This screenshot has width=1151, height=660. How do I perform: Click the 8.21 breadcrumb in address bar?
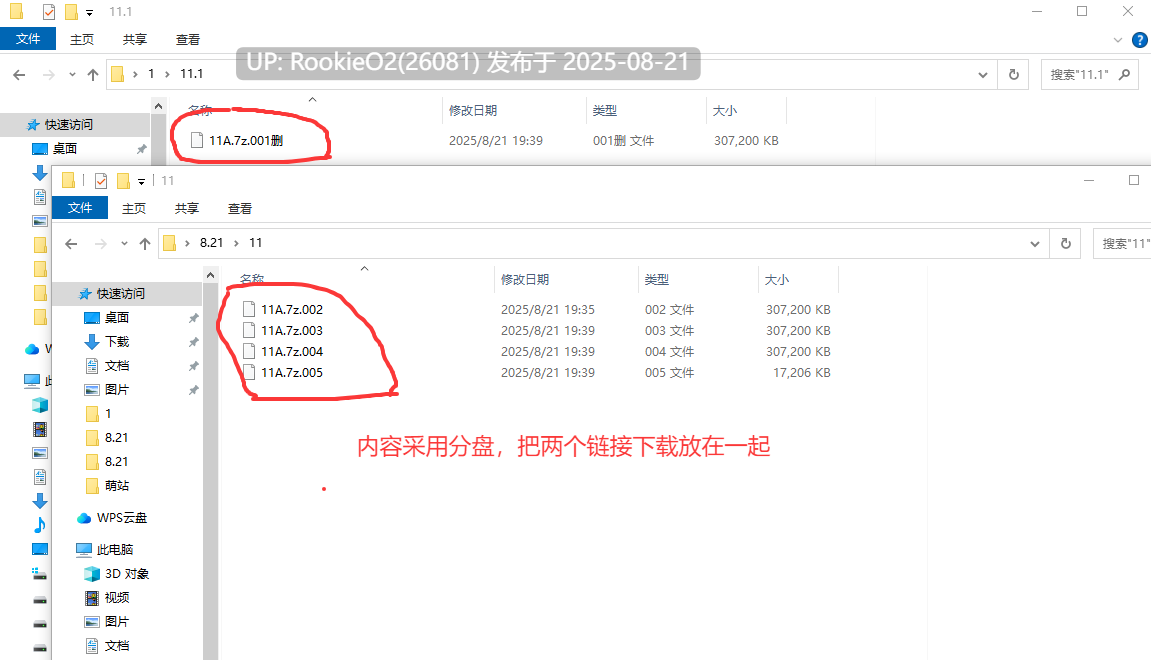click(211, 243)
